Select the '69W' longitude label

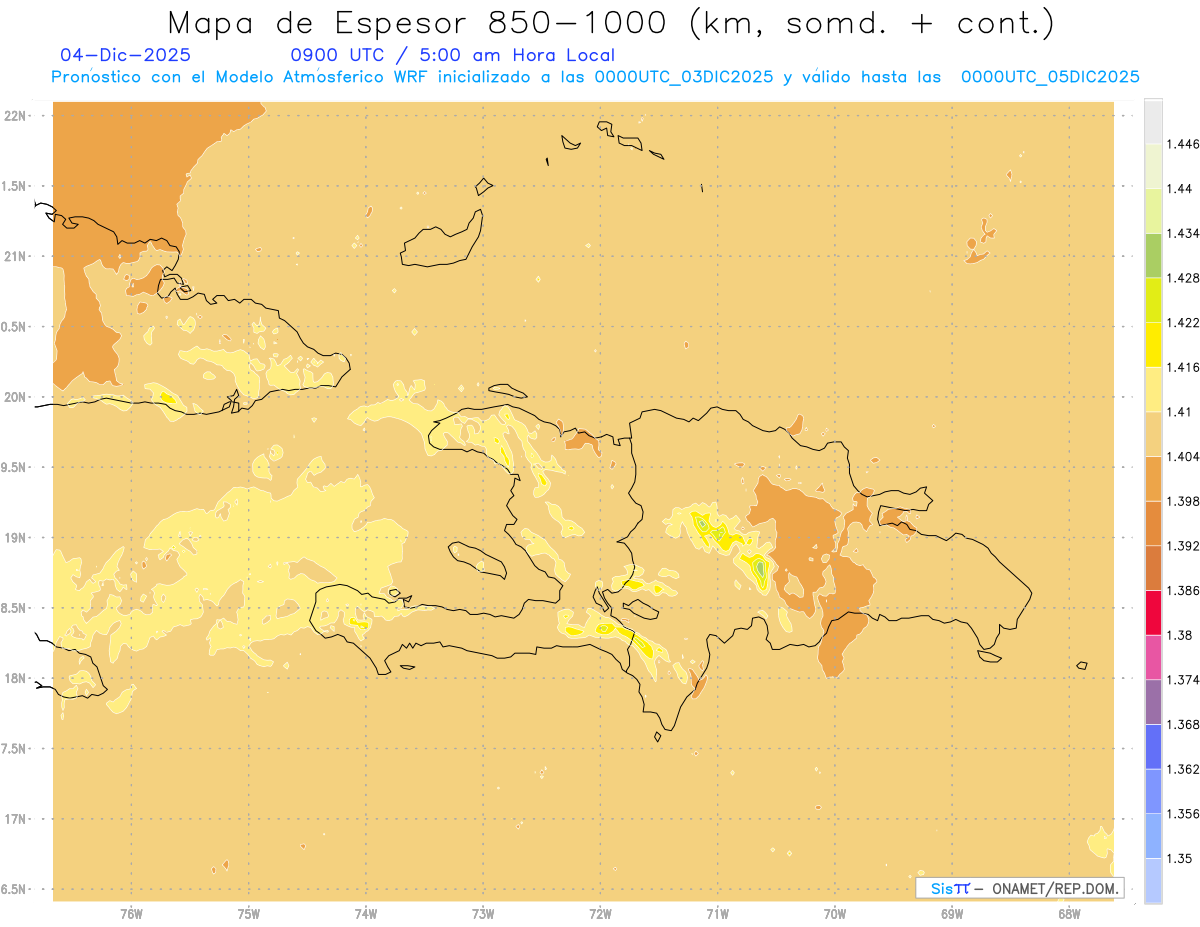click(x=952, y=914)
